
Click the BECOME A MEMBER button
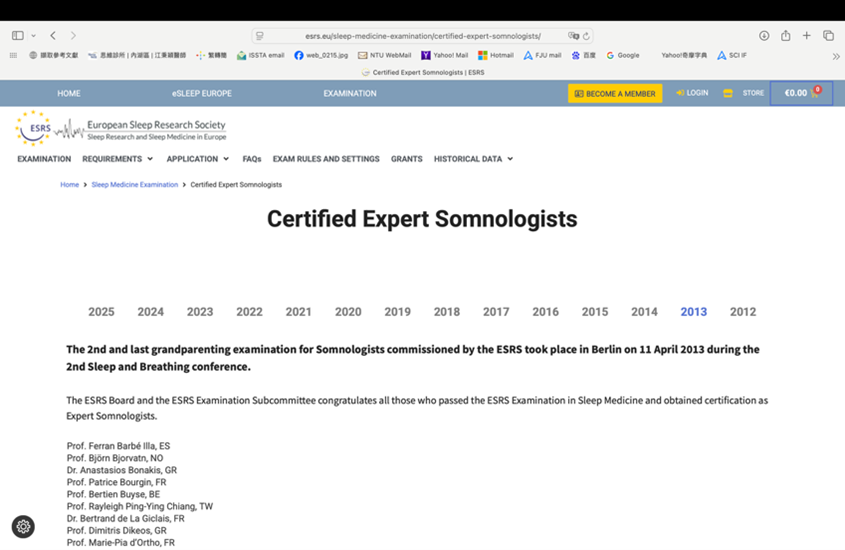tap(615, 93)
